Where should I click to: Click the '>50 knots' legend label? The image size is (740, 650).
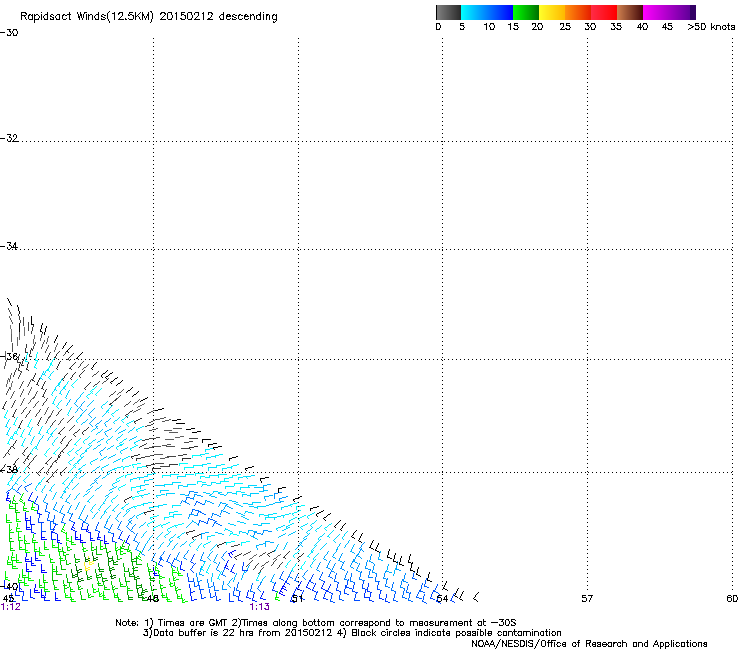(711, 27)
